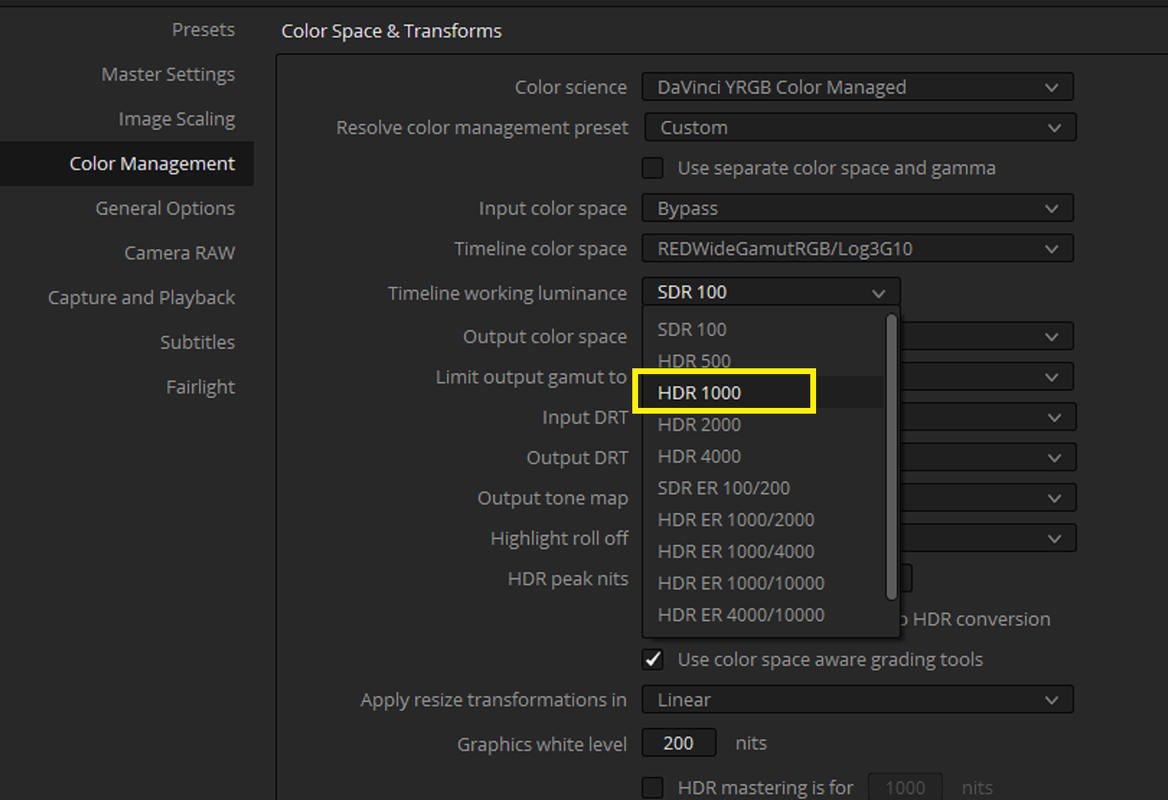Viewport: 1168px width, 800px height.
Task: Click the Input DRT dropdown arrow
Action: pyautogui.click(x=1055, y=417)
